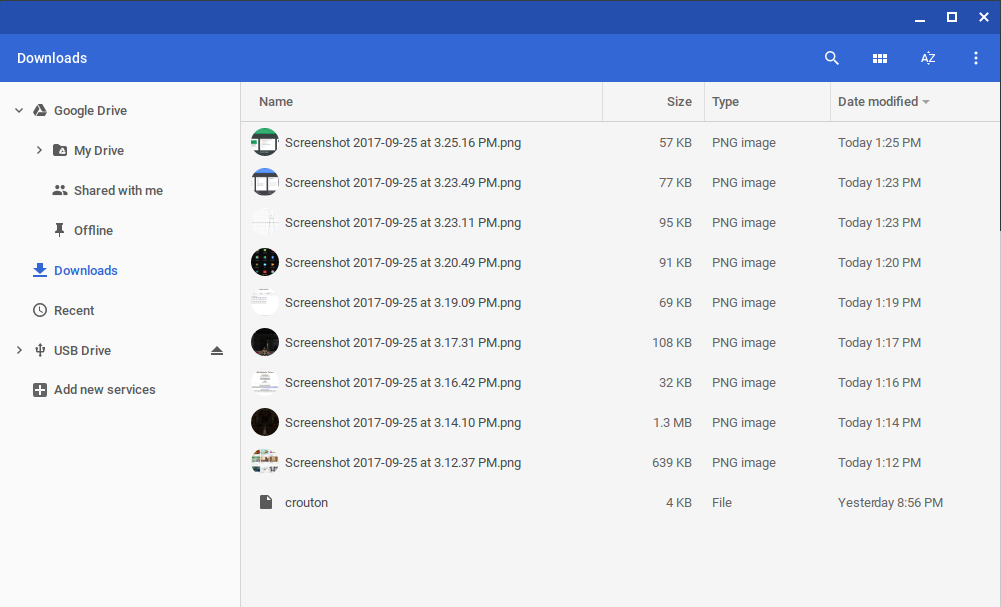Click the Google Drive icon in the sidebar
This screenshot has width=1001, height=607.
coord(40,111)
